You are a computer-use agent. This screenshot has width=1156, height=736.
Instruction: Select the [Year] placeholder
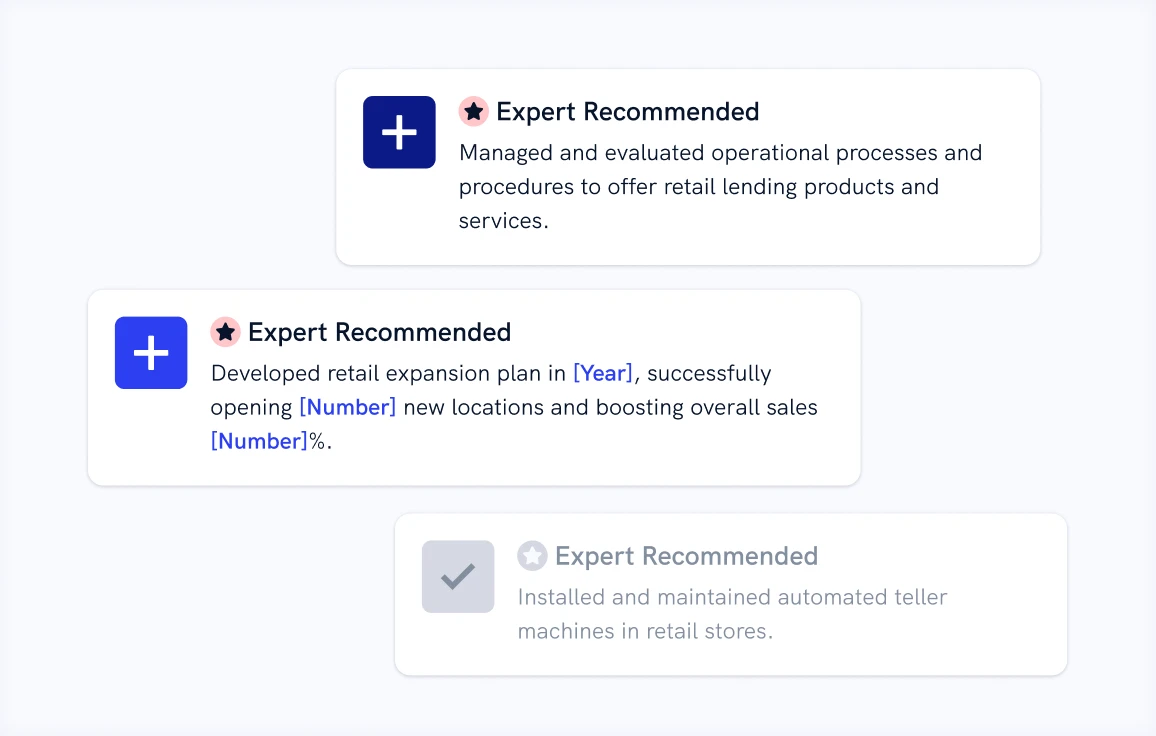602,374
